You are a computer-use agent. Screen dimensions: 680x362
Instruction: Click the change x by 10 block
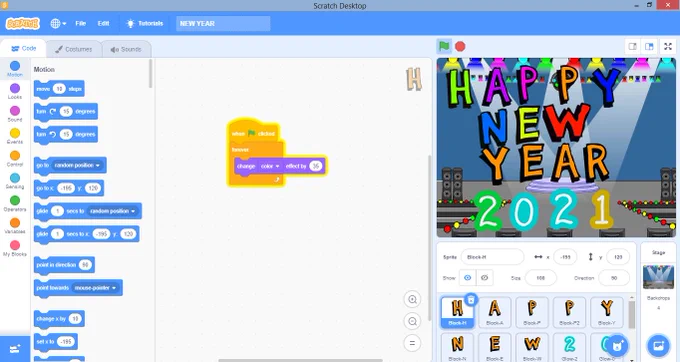(59, 319)
